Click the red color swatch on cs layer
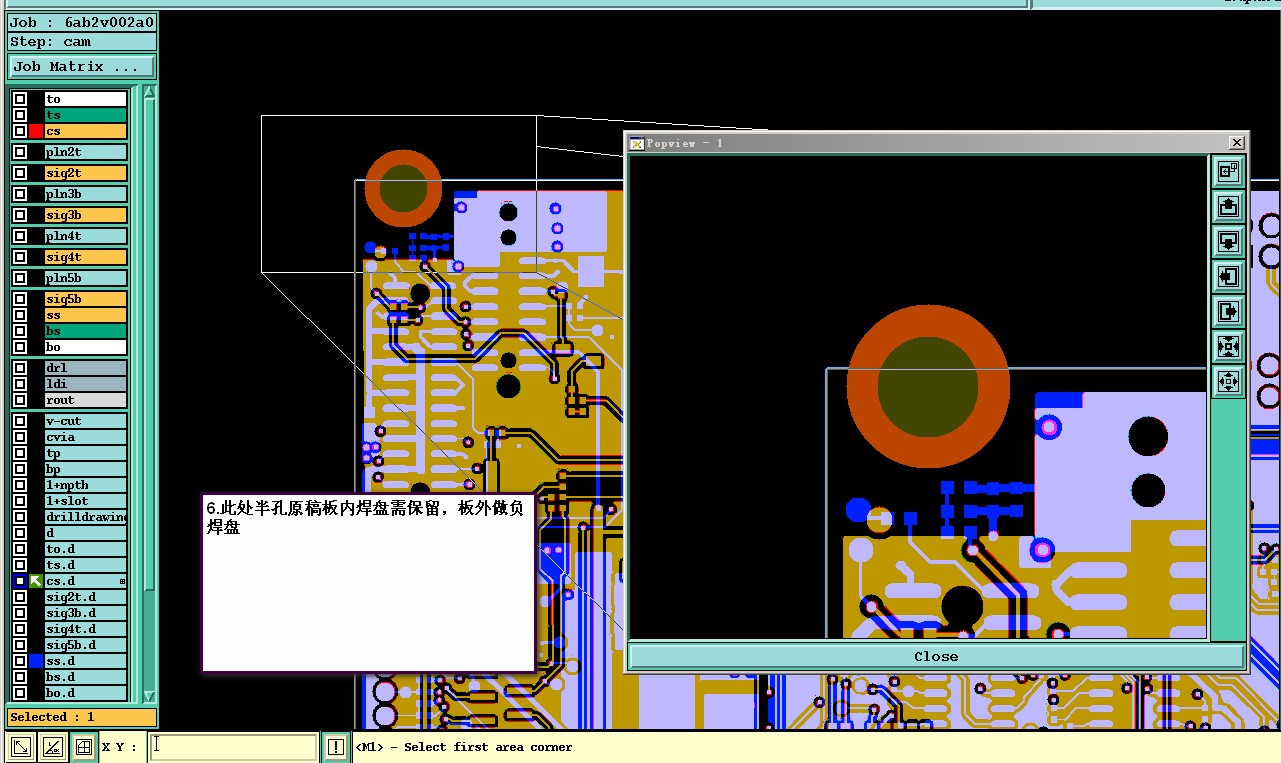The height and width of the screenshot is (763, 1281). 36,131
